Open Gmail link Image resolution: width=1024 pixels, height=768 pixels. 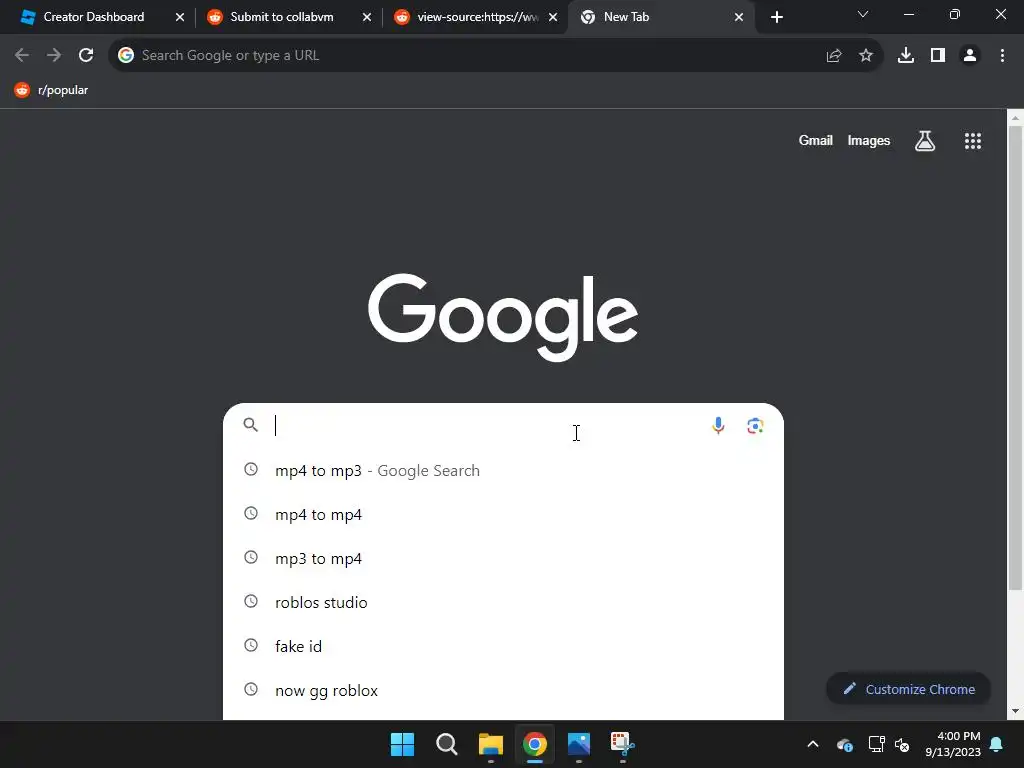pos(816,140)
